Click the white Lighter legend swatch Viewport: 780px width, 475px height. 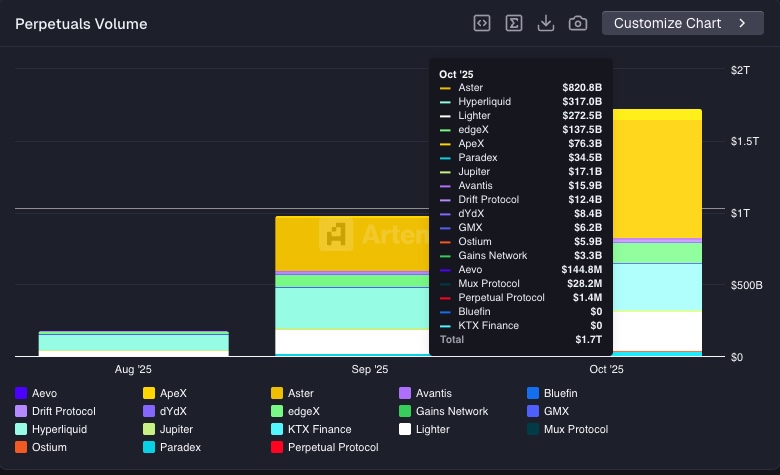(x=405, y=429)
